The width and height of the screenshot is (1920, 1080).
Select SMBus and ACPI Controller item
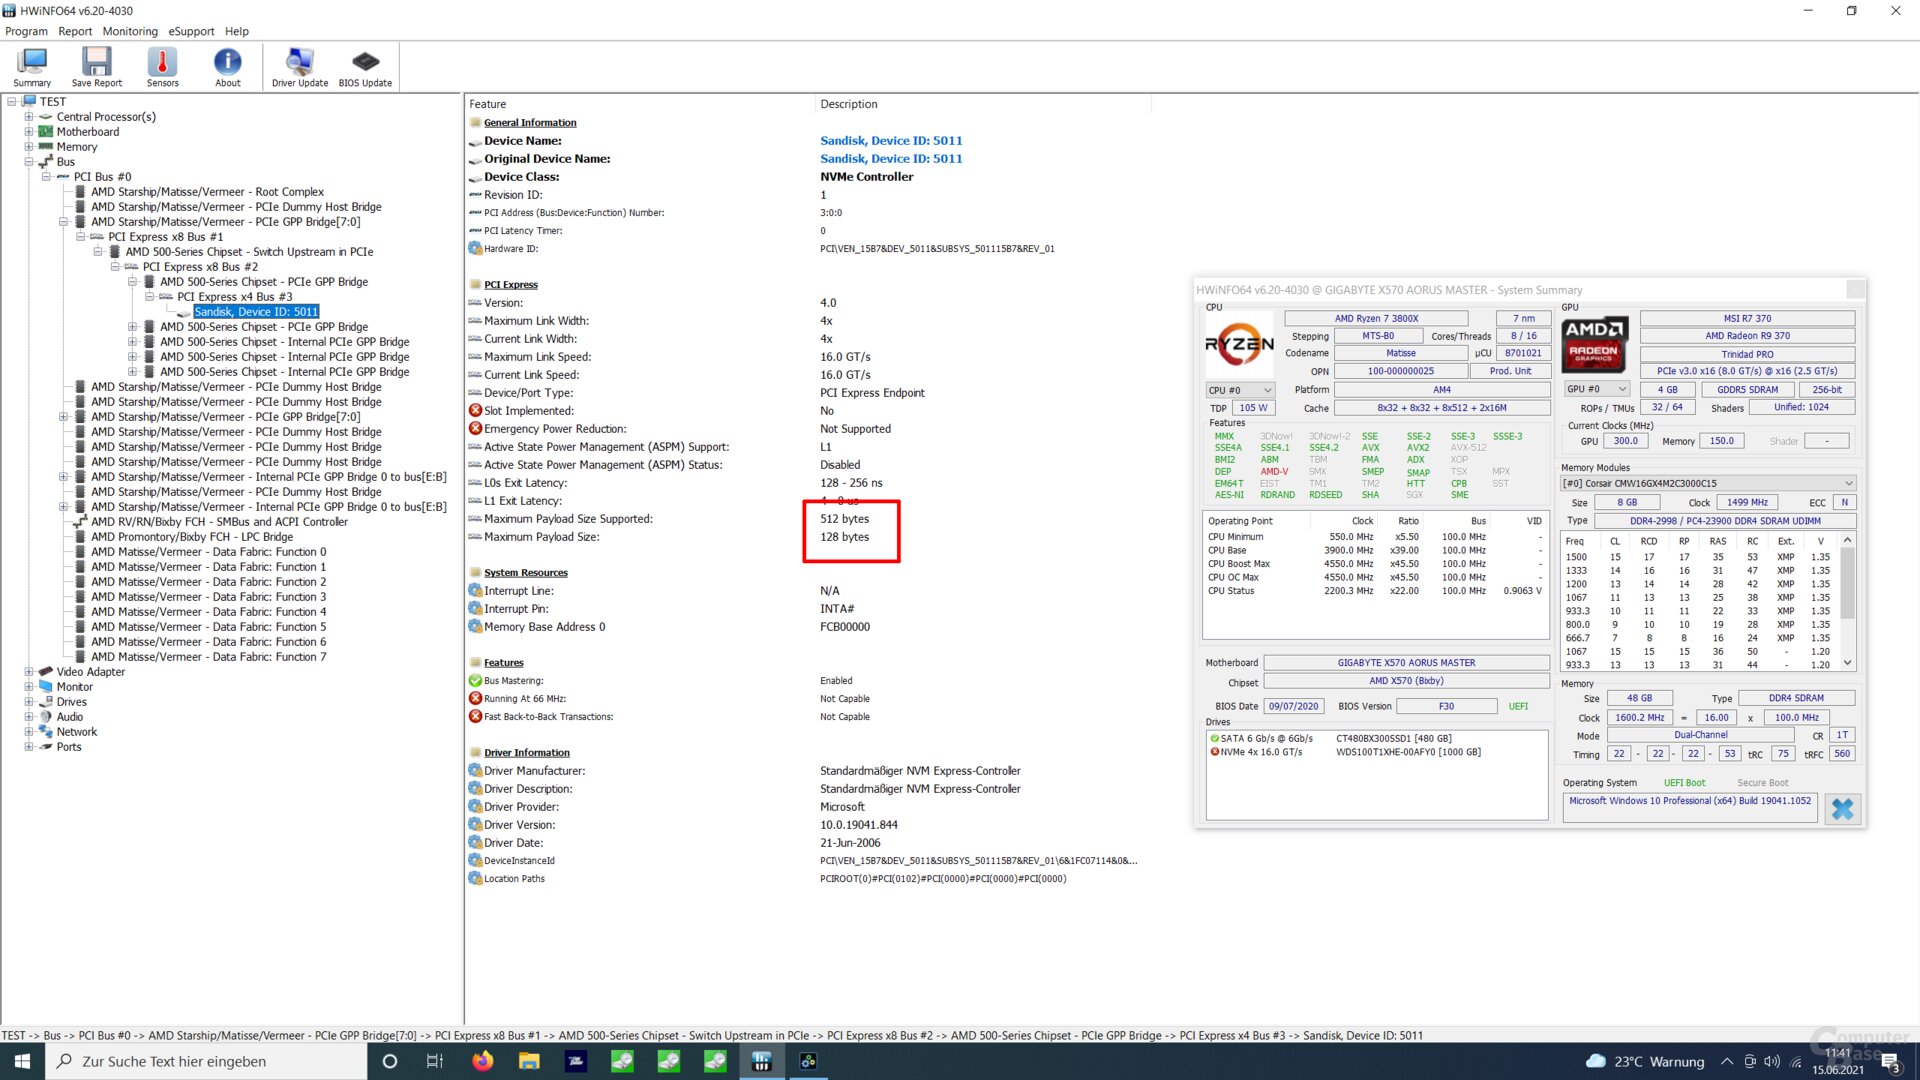pos(219,522)
